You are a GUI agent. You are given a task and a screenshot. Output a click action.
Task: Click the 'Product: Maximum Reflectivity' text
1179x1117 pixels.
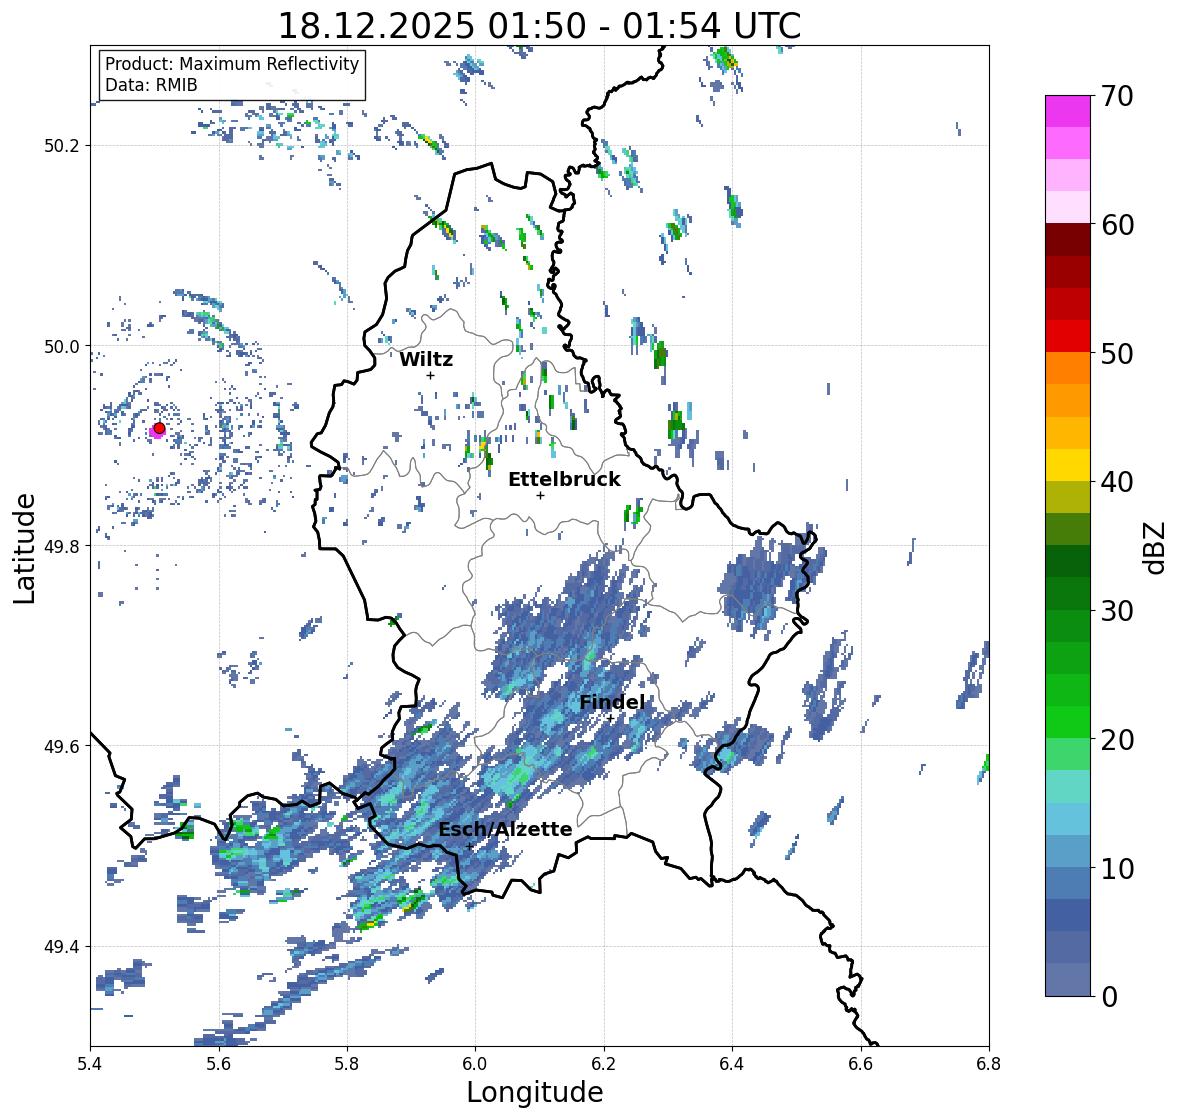232,64
